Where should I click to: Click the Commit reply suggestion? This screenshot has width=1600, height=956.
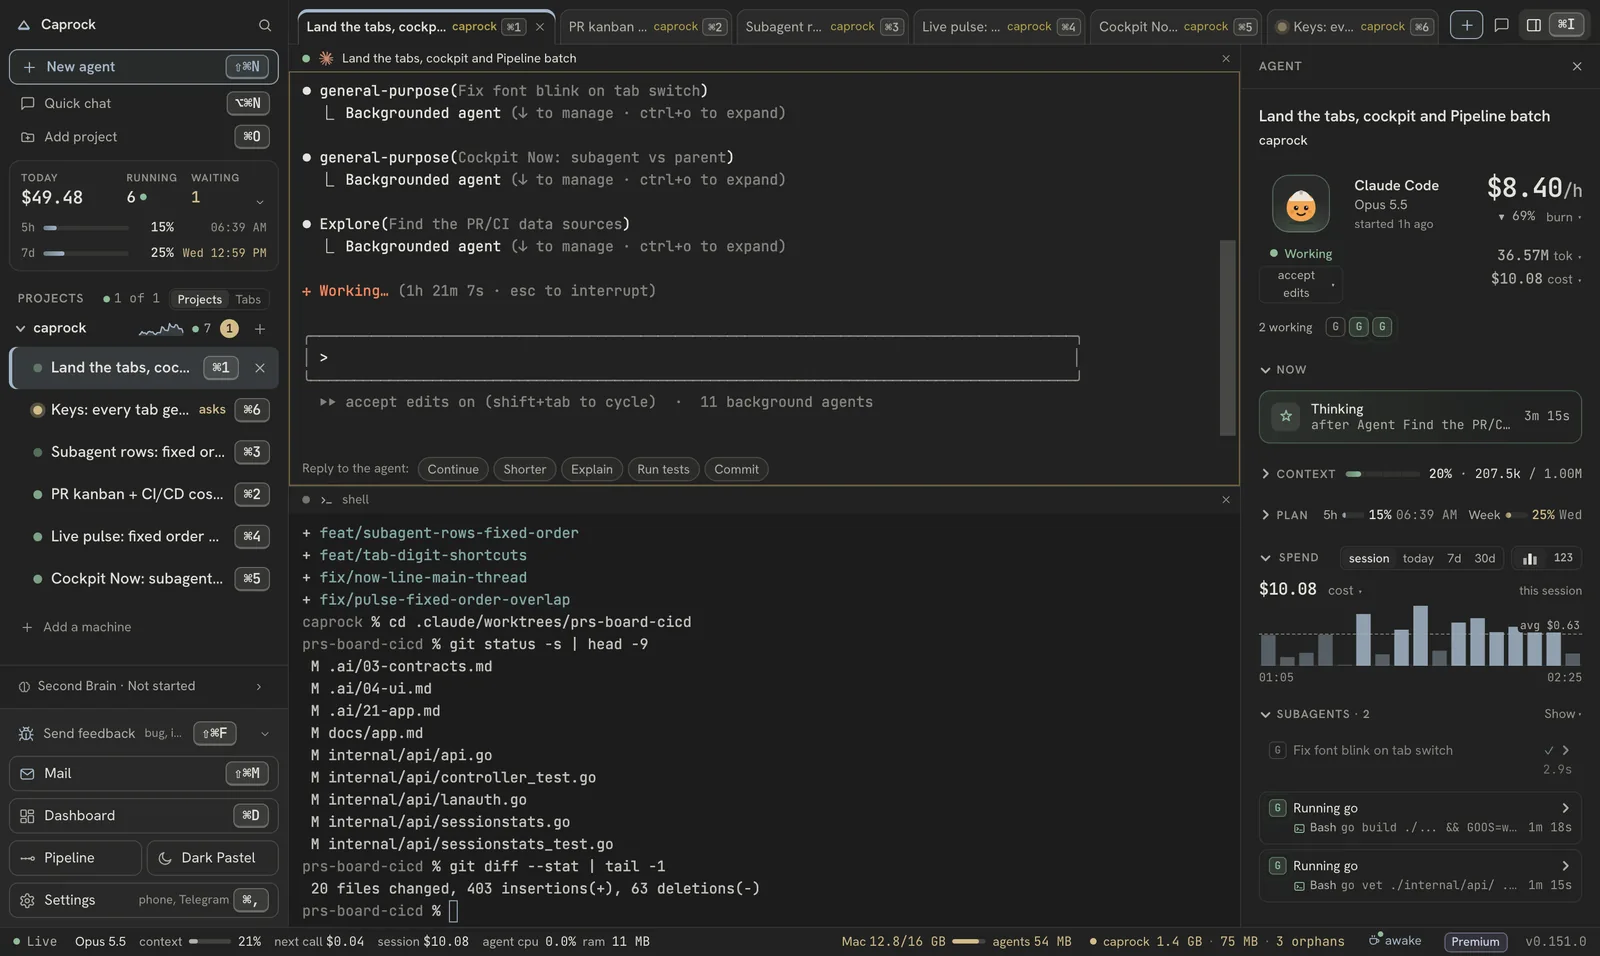click(x=736, y=469)
